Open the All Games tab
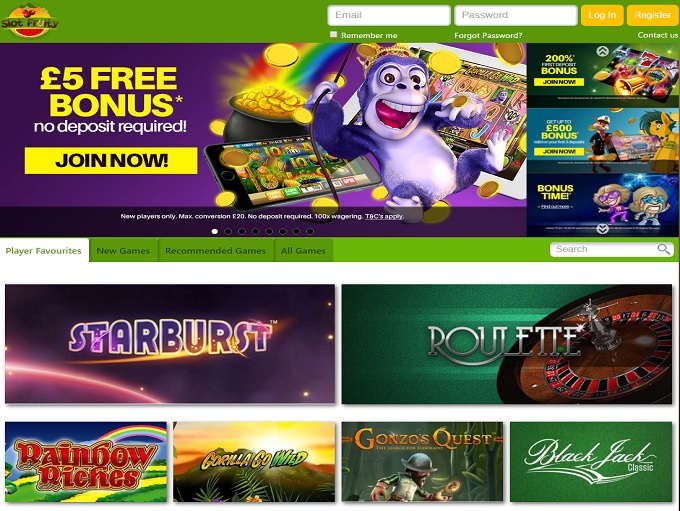 [x=303, y=250]
